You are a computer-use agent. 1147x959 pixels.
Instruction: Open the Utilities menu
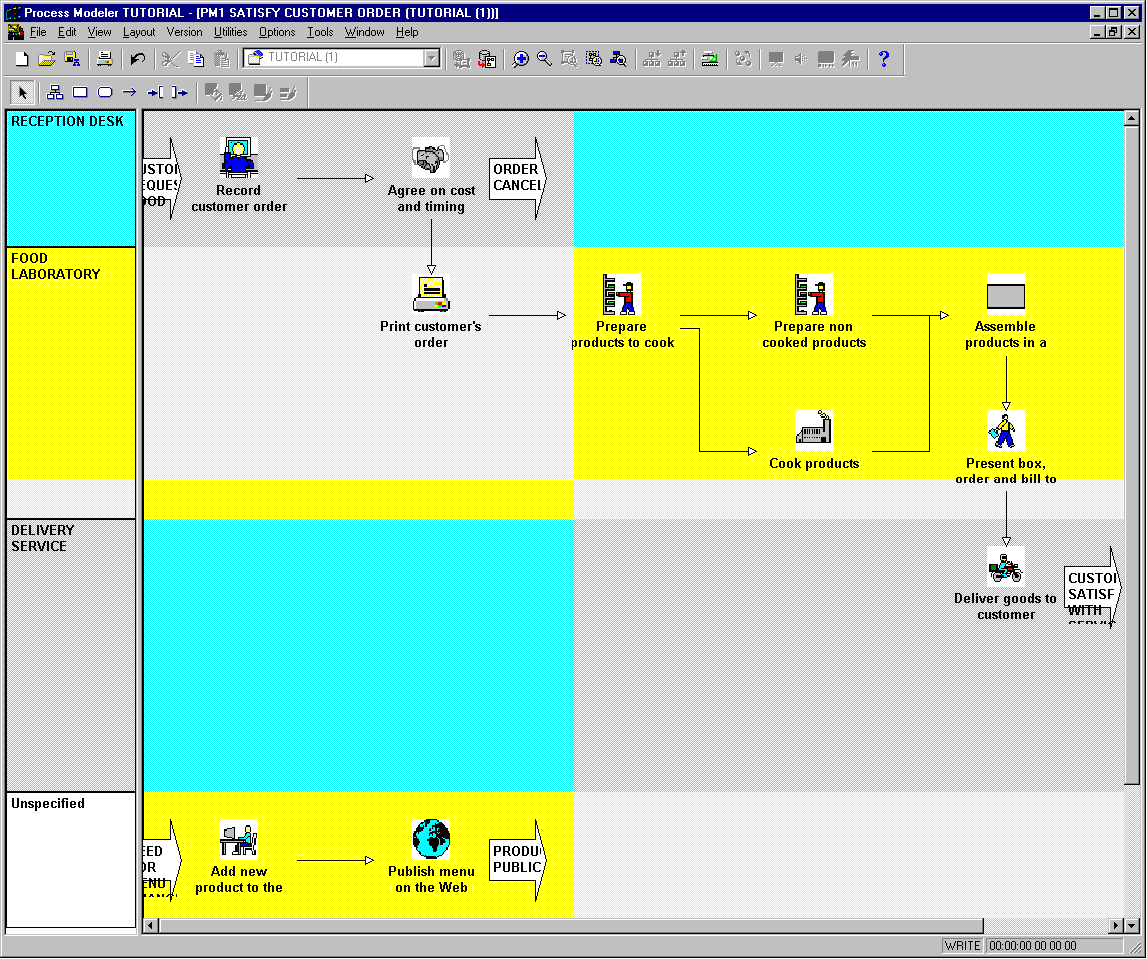pos(230,32)
